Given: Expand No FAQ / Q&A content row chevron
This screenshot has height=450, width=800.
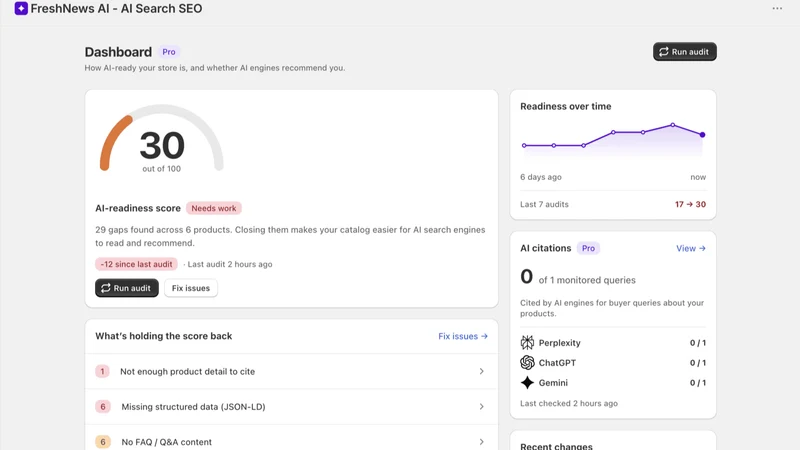Looking at the screenshot, I should [481, 442].
